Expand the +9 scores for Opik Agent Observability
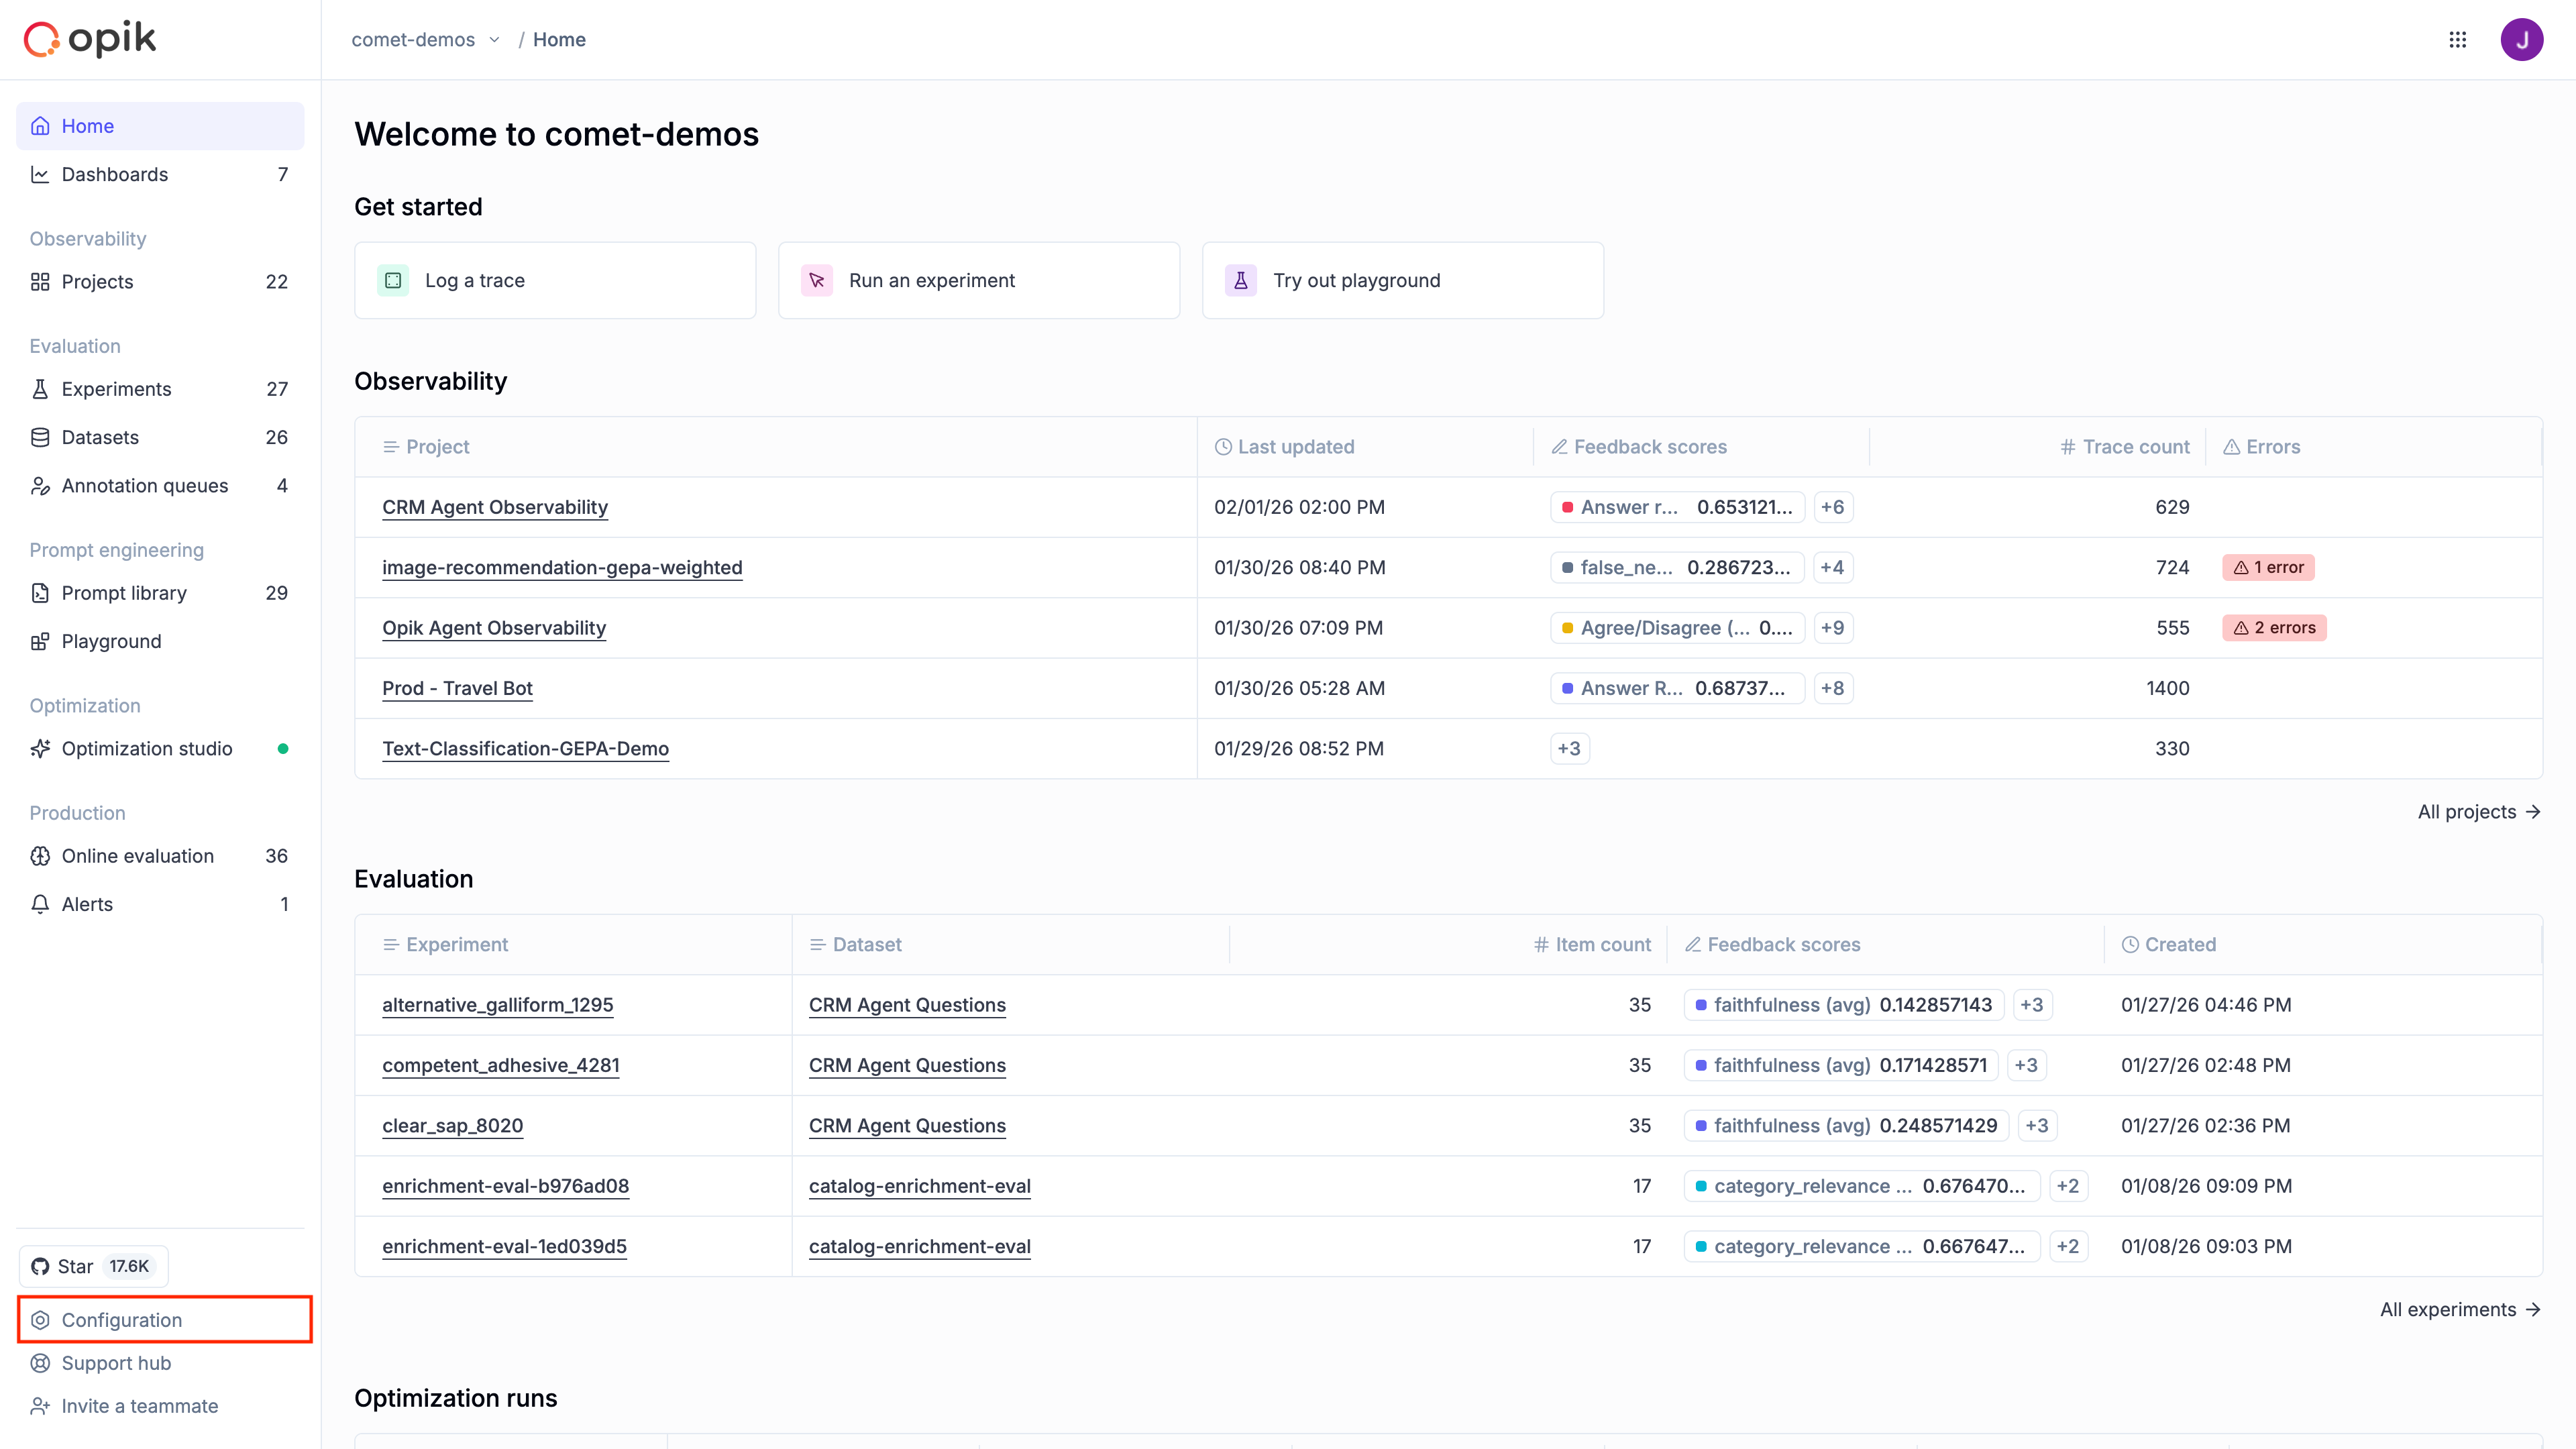Screen dimensions: 2576x1449 (1832, 628)
